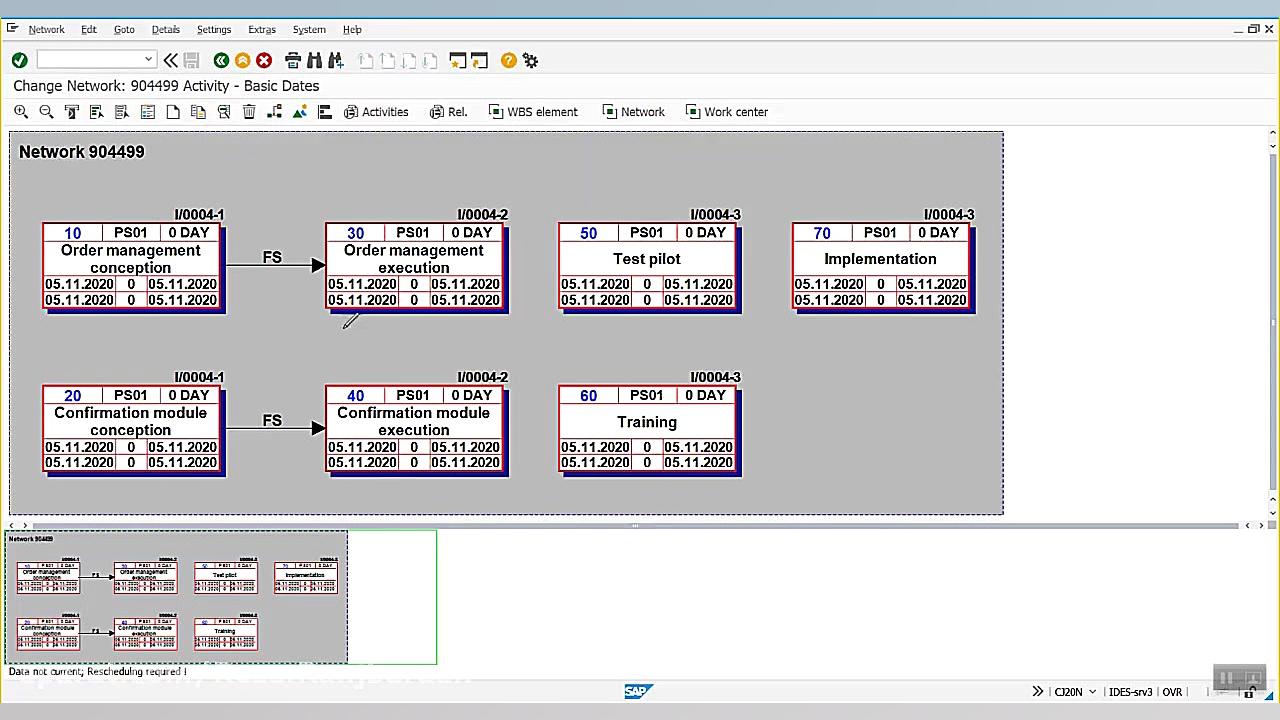Click WBS label I/0004-3 above Implementation
1280x720 pixels.
click(x=949, y=215)
